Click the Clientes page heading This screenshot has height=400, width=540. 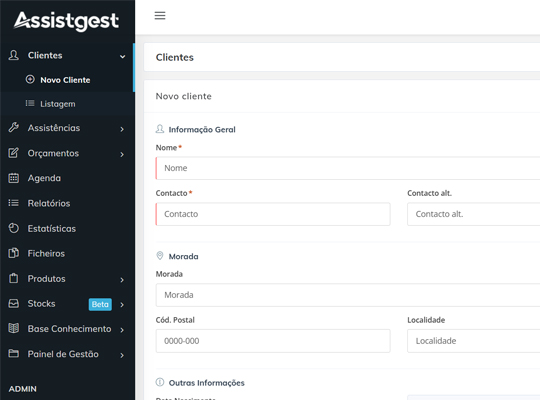pyautogui.click(x=175, y=57)
